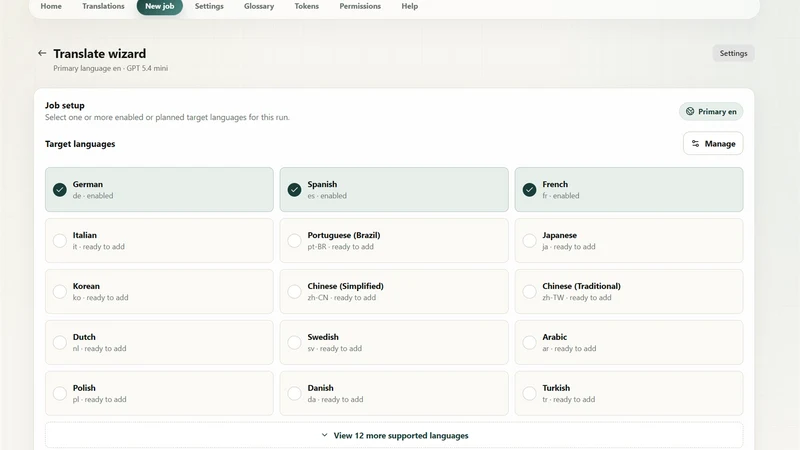Click the 'pl - ready to add' text
The height and width of the screenshot is (450, 800).
point(99,400)
